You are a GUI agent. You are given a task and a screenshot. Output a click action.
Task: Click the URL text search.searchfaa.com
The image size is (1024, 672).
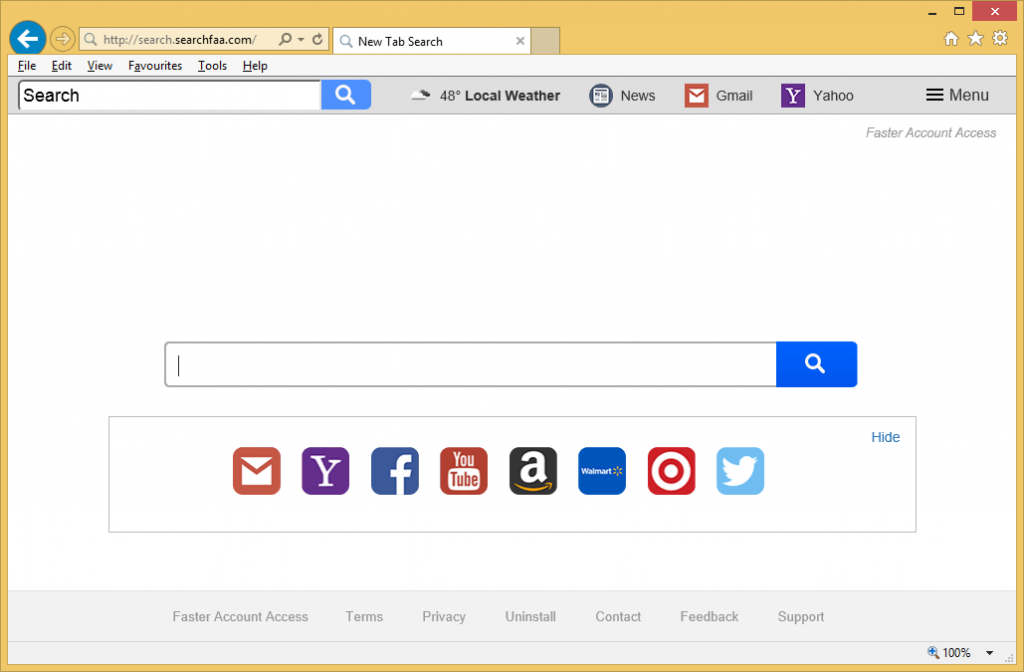click(x=180, y=40)
